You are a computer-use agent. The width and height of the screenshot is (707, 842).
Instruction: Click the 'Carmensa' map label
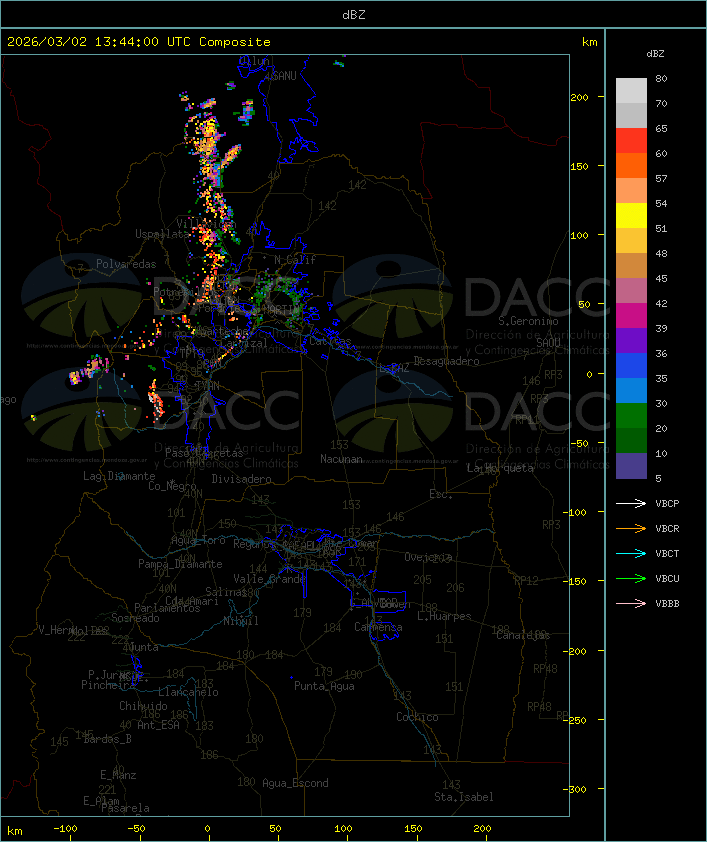tap(378, 627)
